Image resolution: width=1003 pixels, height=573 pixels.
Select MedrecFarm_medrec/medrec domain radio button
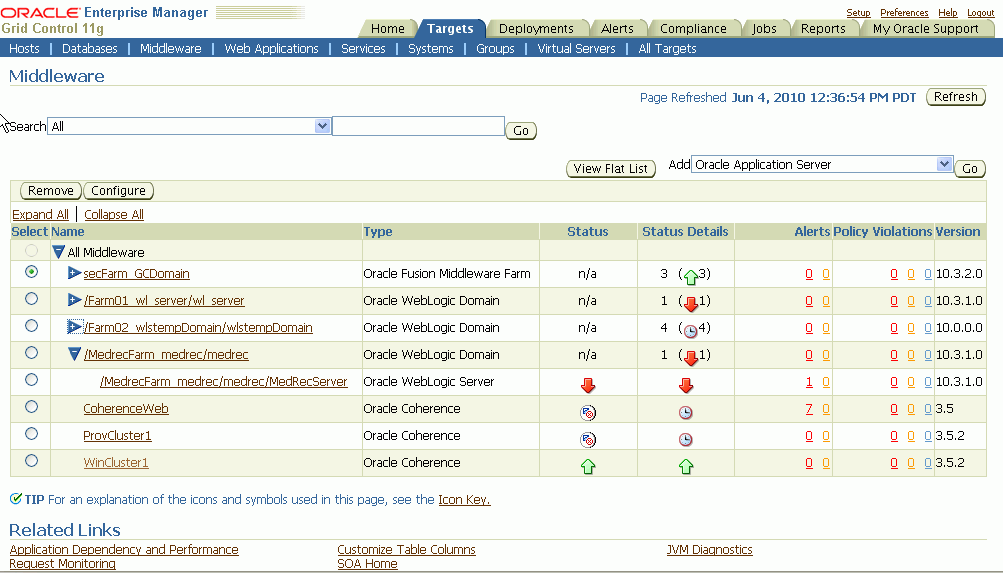[31, 352]
